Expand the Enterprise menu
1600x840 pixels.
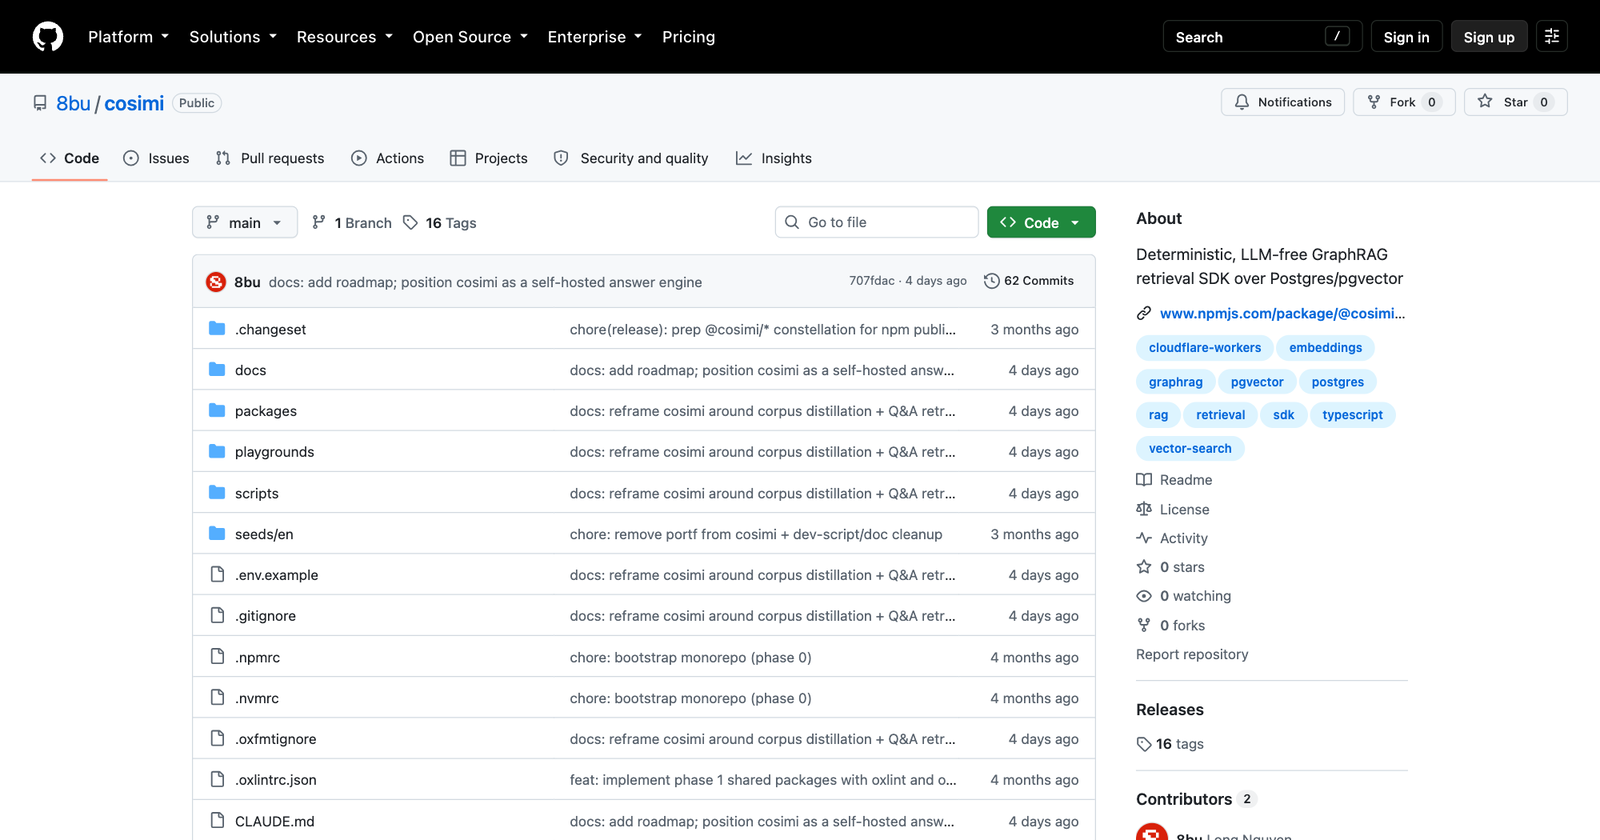click(x=595, y=37)
